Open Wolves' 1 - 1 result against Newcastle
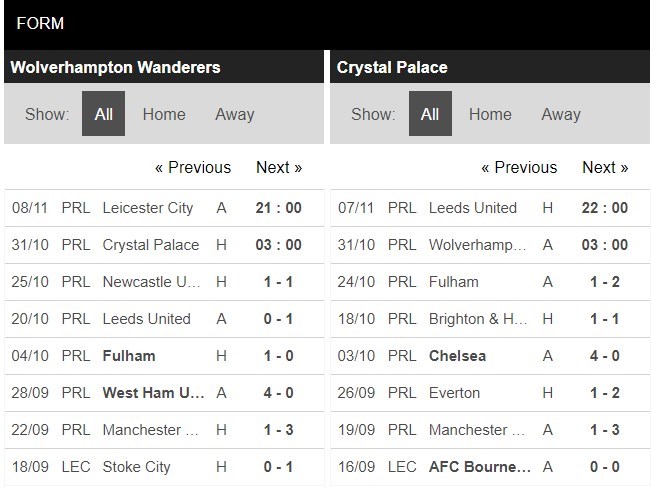651x488 pixels. point(164,282)
